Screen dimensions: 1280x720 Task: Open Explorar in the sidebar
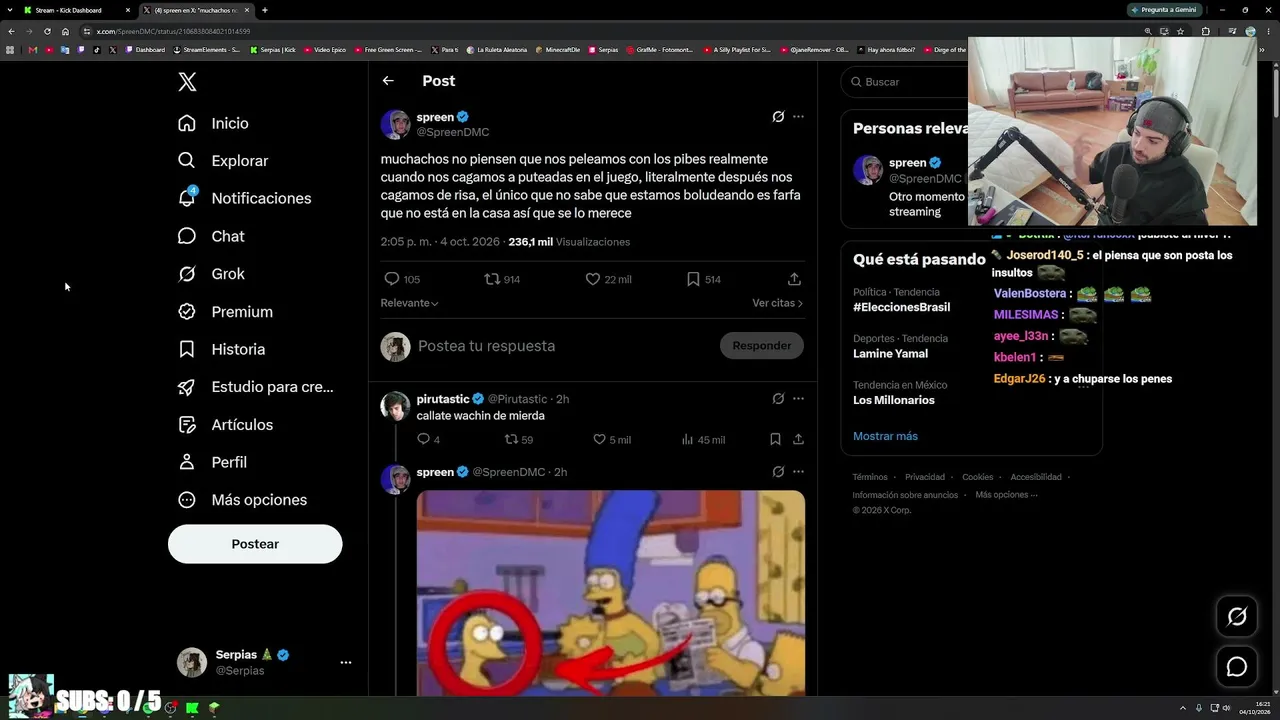[x=223, y=161]
